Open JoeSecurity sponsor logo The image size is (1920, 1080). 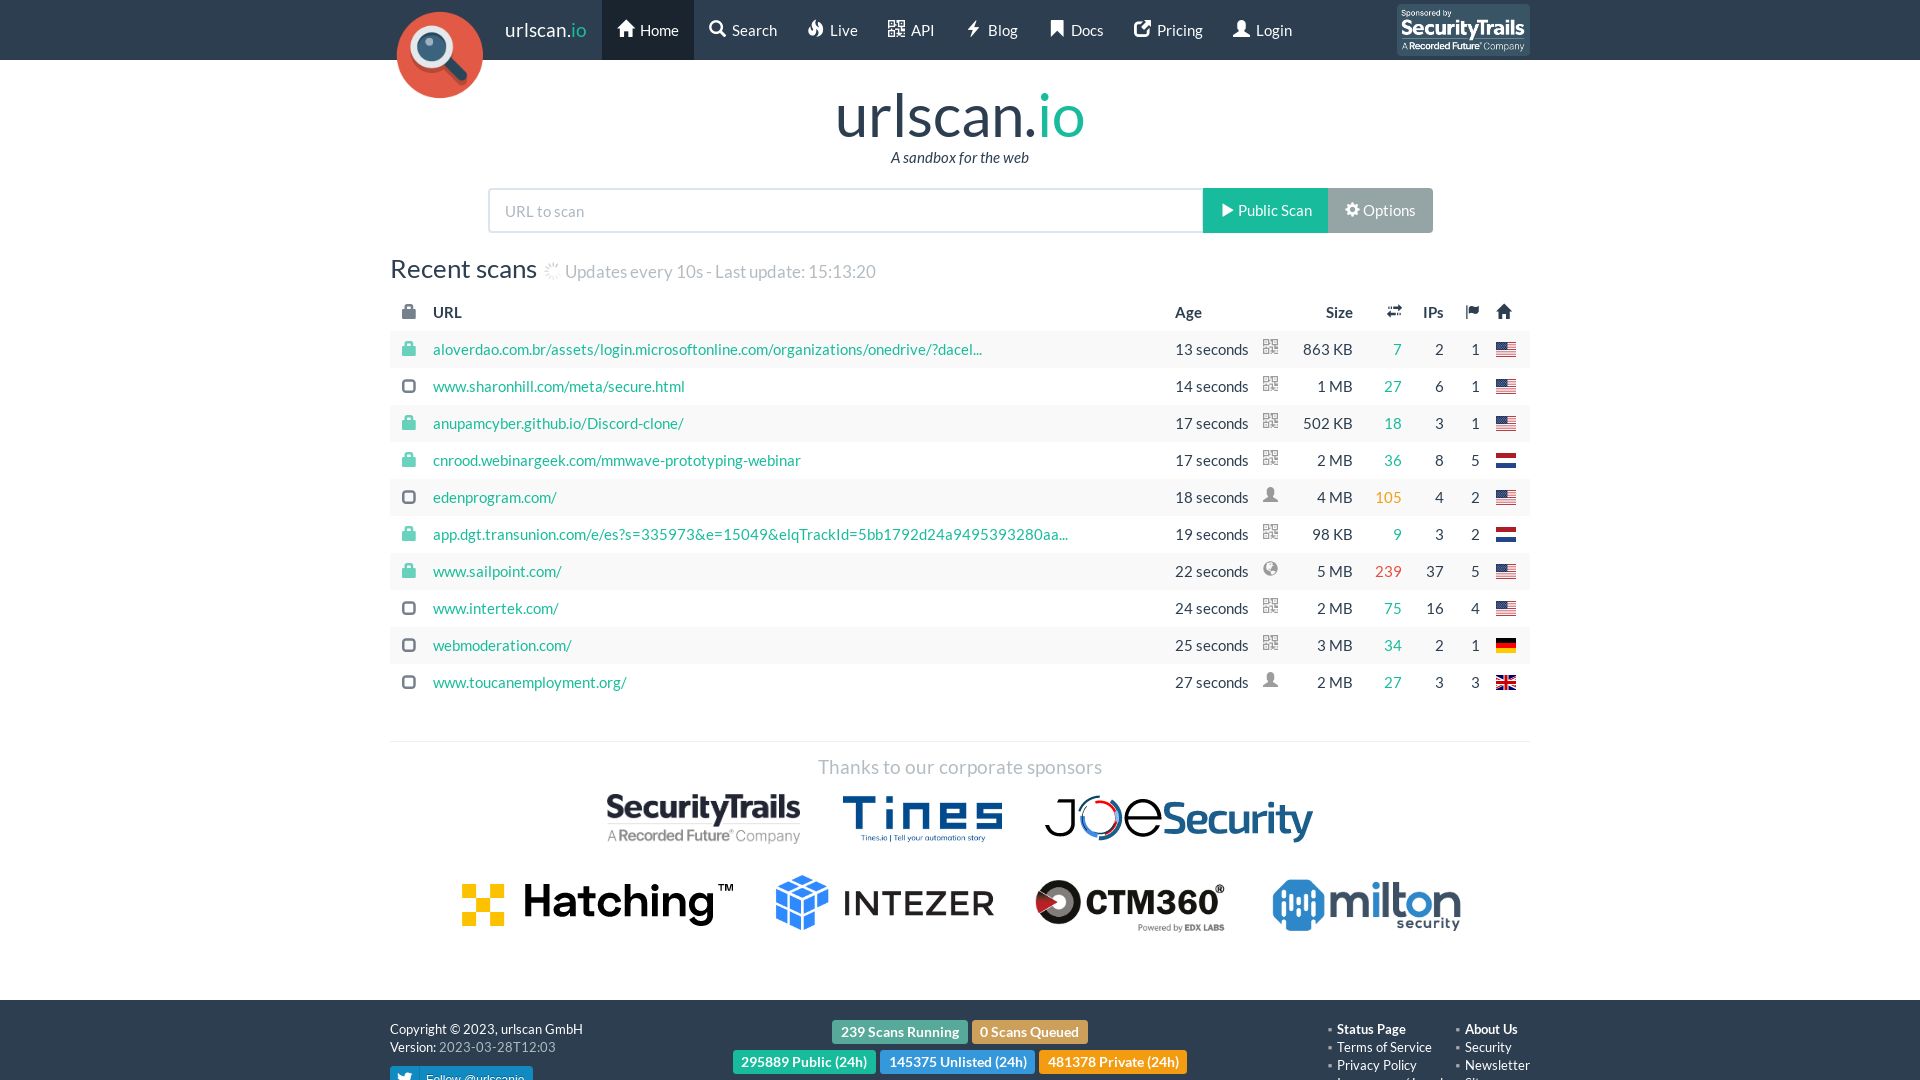1179,819
